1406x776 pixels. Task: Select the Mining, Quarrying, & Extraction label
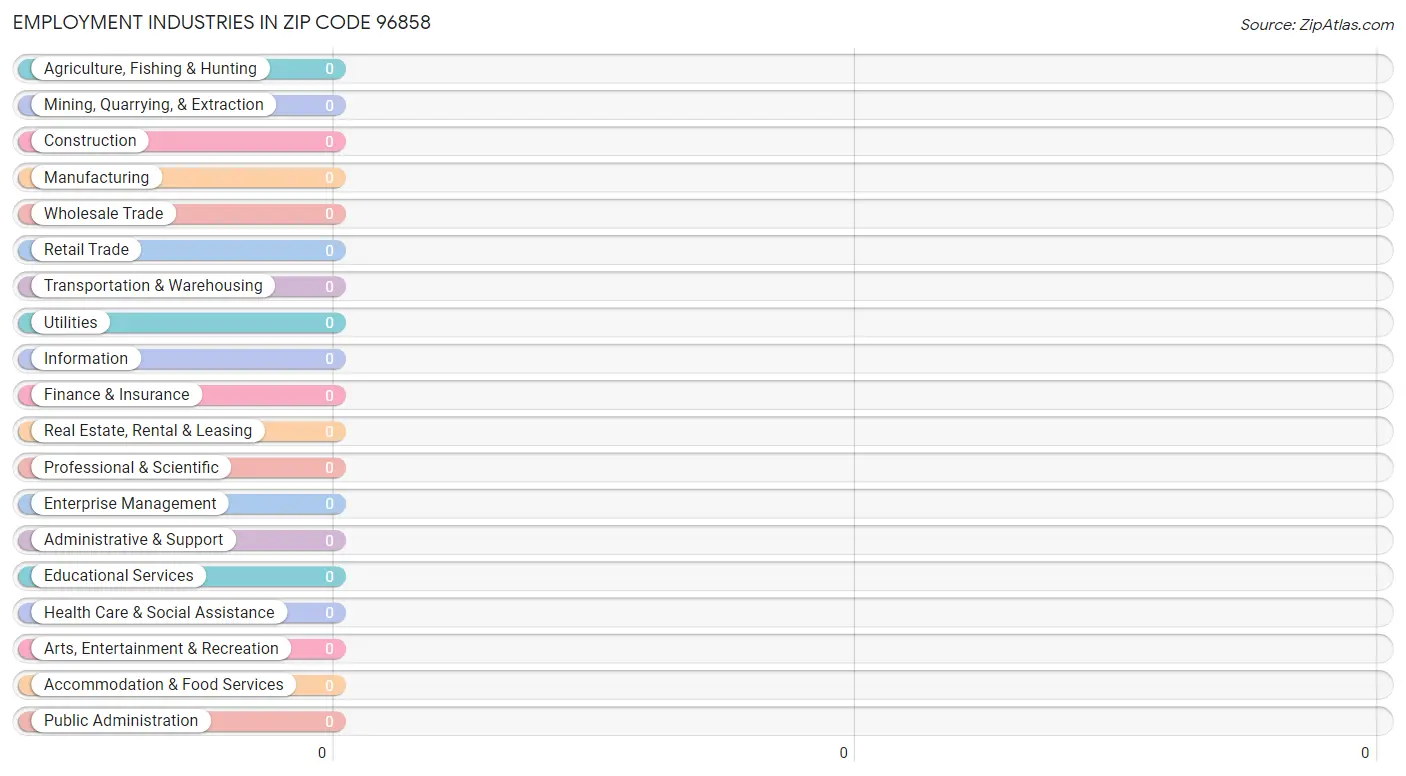[154, 105]
